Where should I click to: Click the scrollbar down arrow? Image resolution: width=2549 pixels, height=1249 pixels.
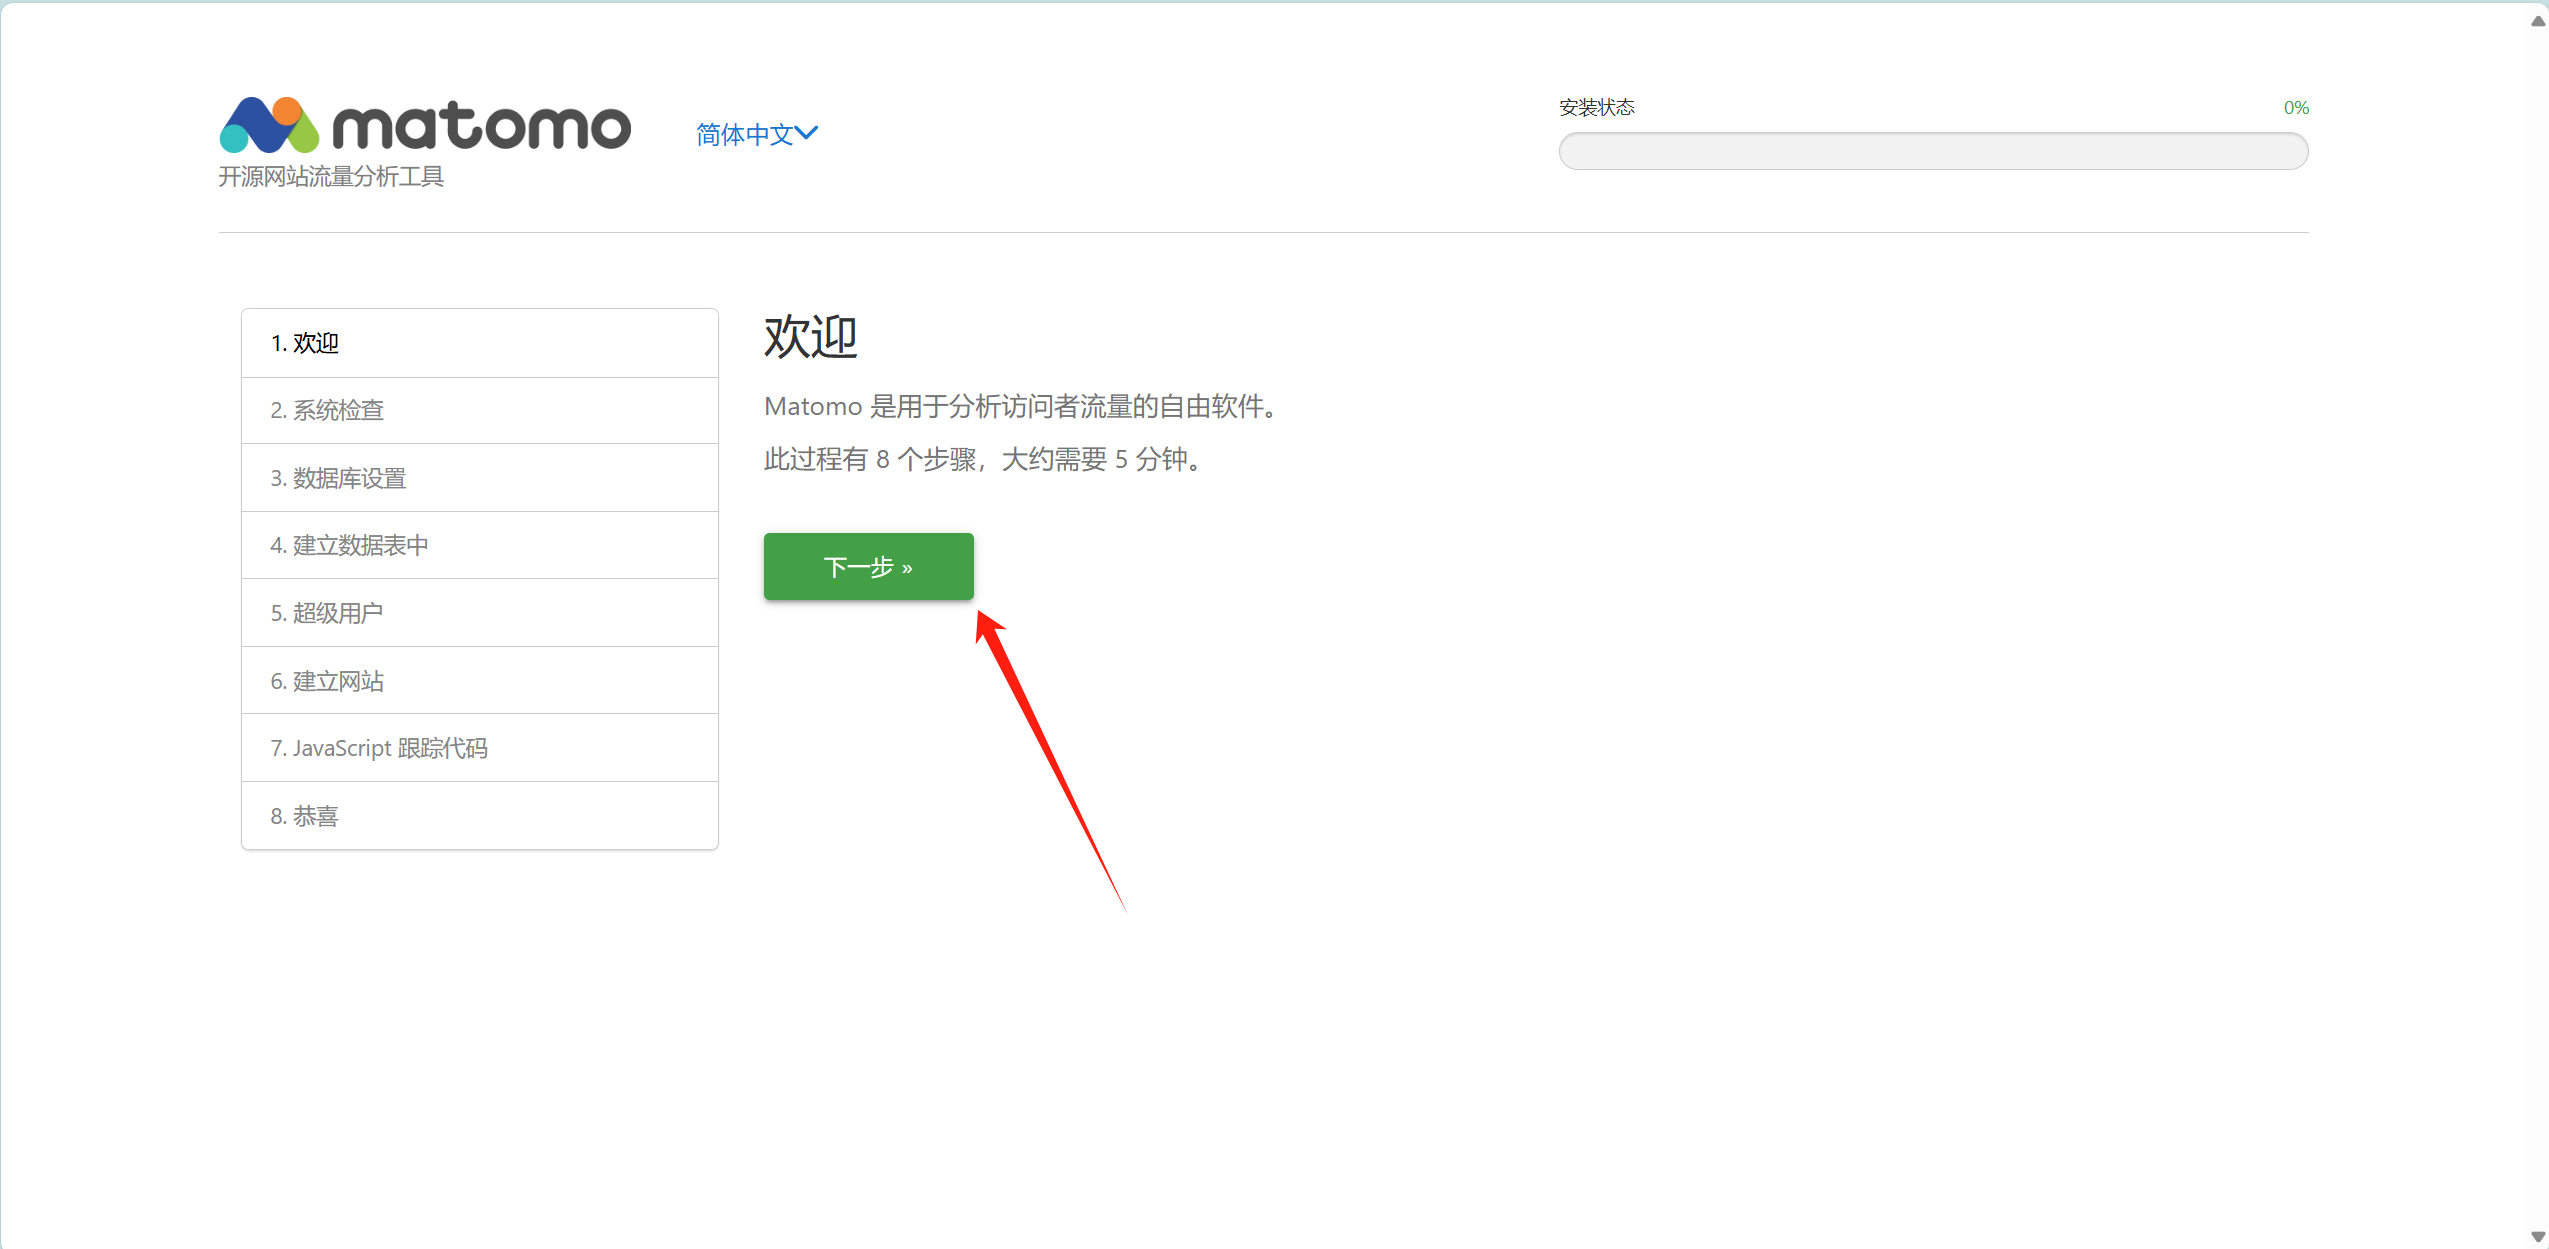pos(2538,1237)
